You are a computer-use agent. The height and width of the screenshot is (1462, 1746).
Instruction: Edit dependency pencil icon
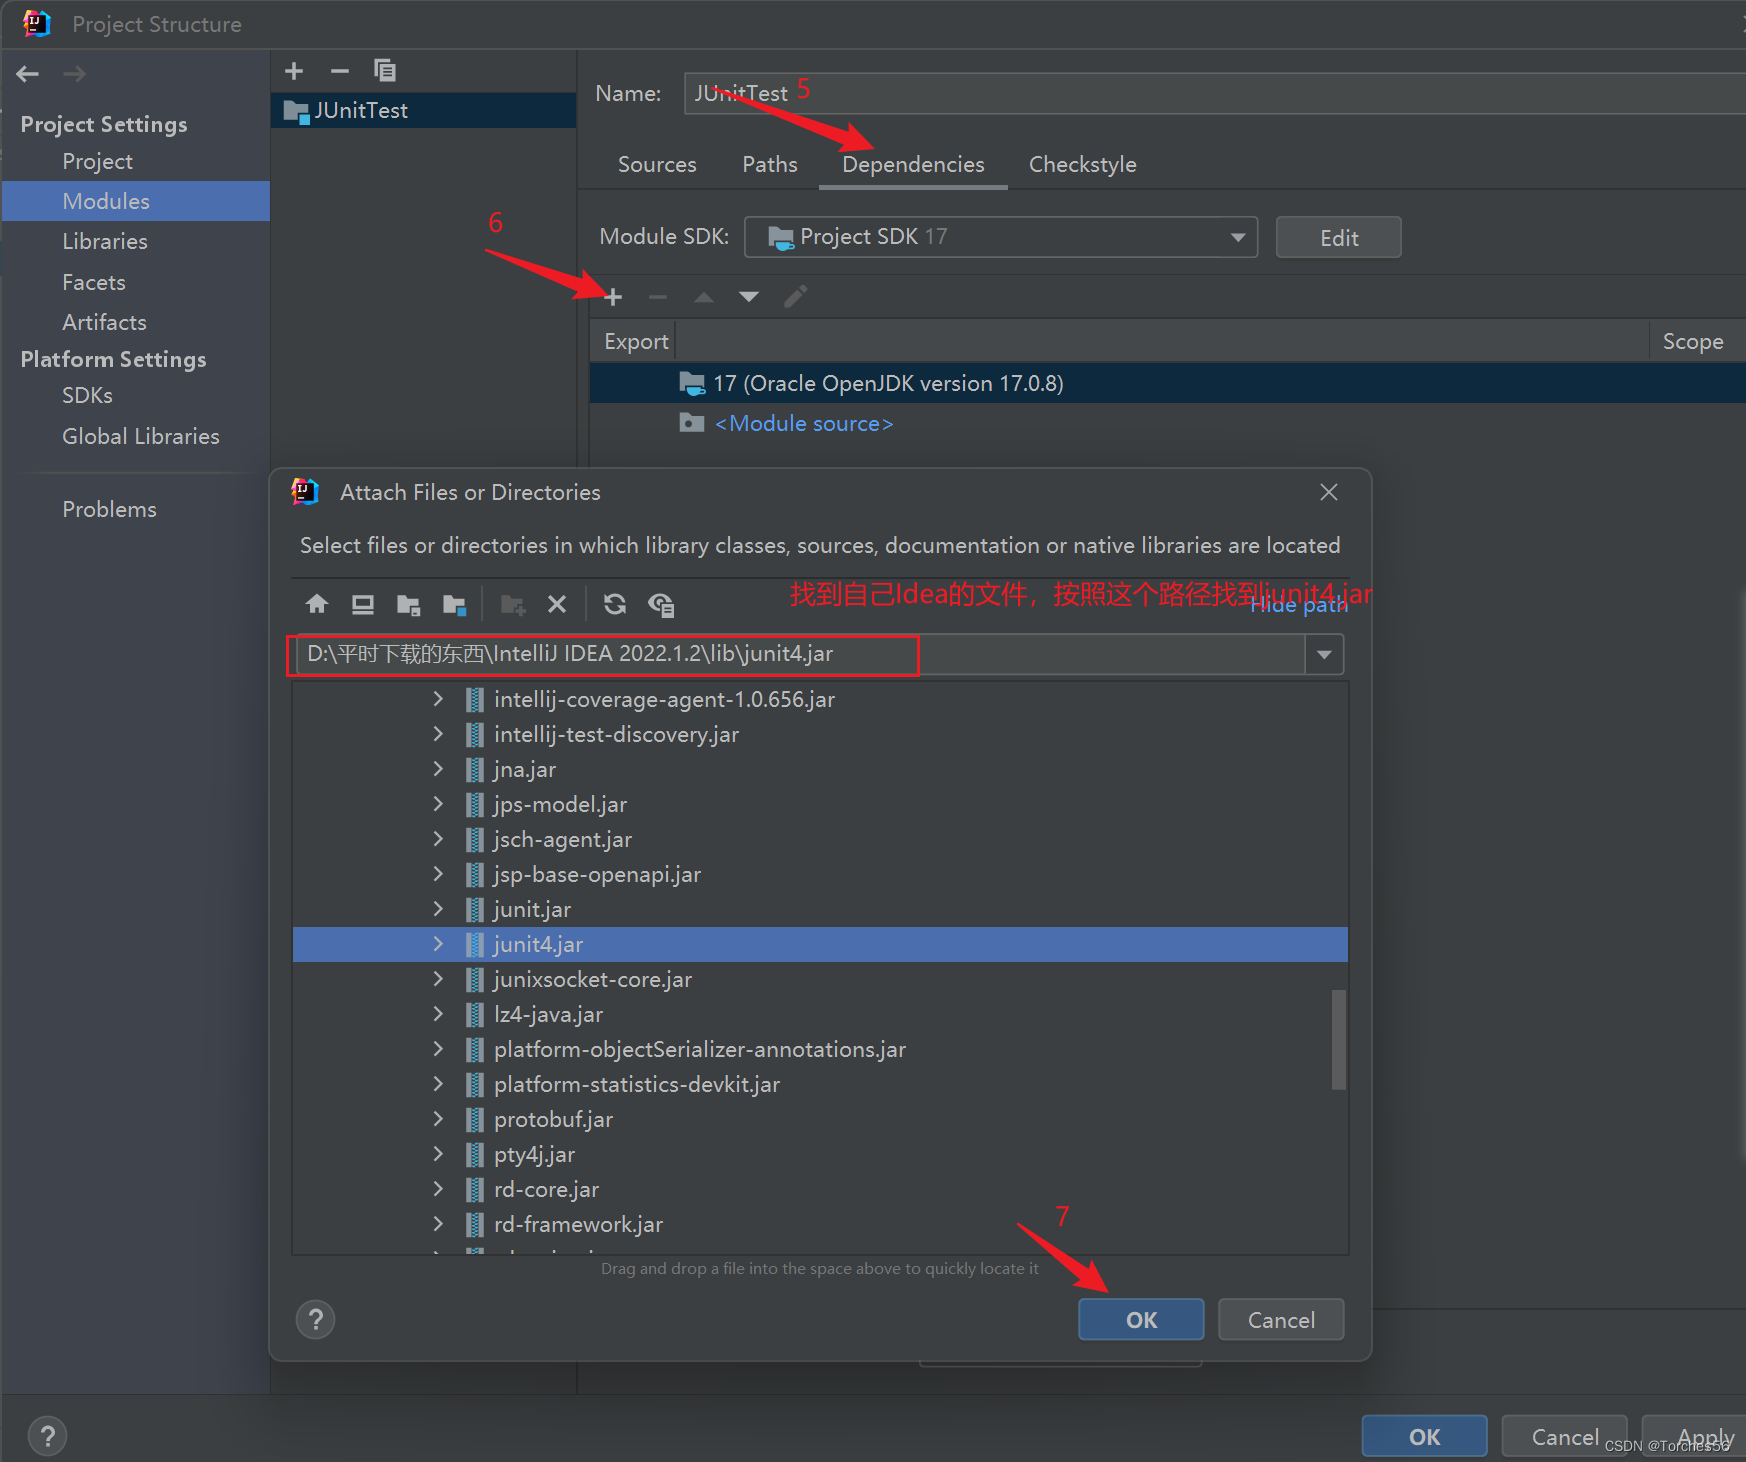(796, 297)
